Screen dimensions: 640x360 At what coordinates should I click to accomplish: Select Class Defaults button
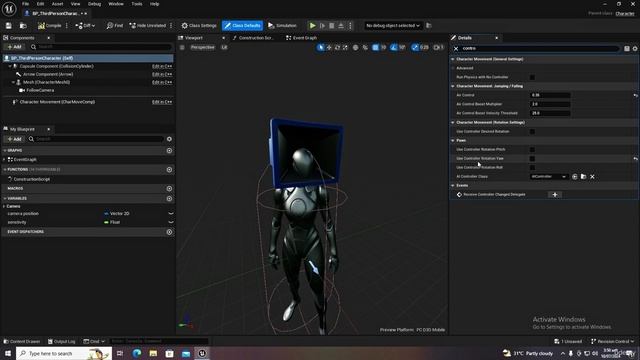(x=242, y=26)
